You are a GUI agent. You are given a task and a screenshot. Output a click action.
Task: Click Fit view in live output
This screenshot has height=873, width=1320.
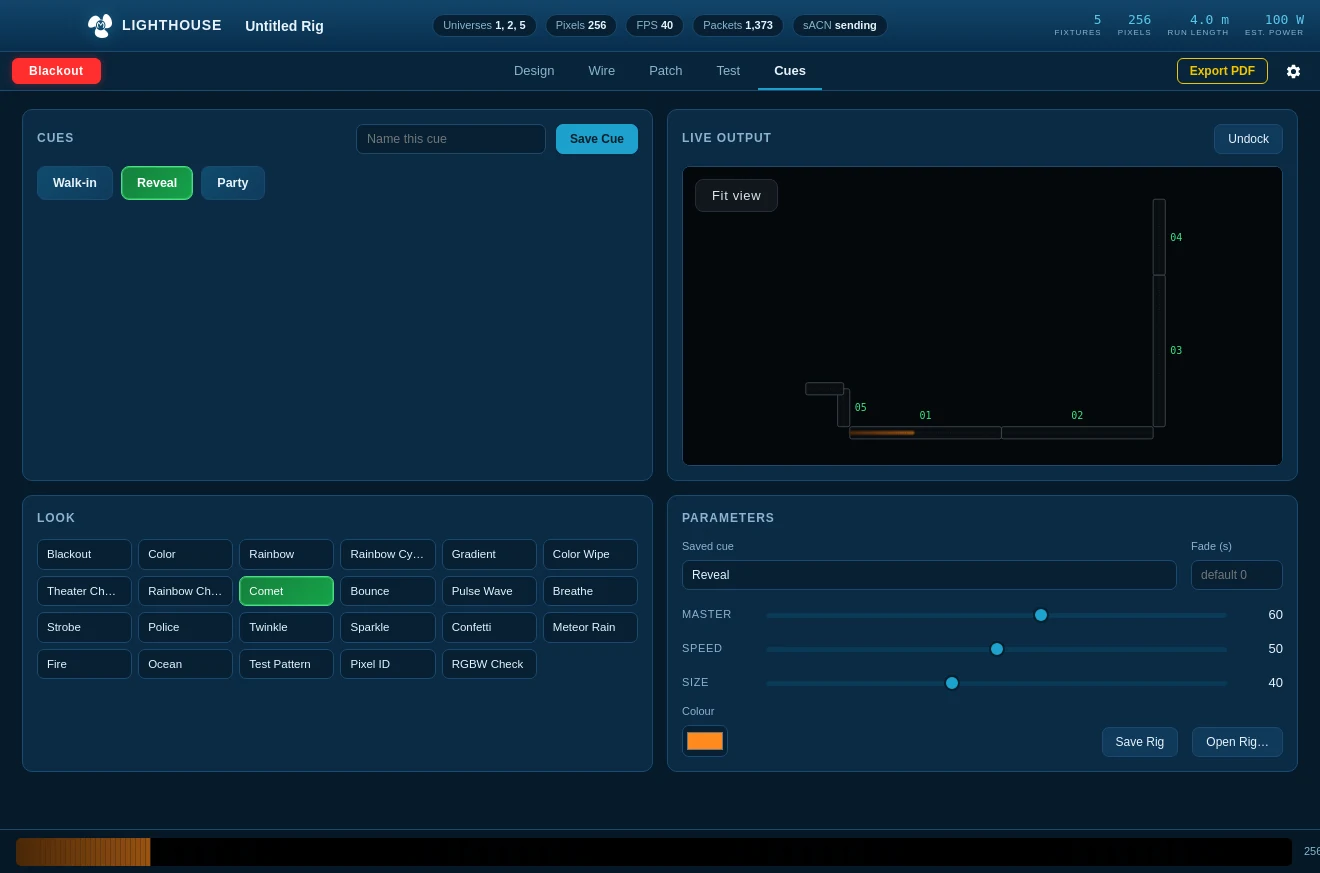[736, 195]
